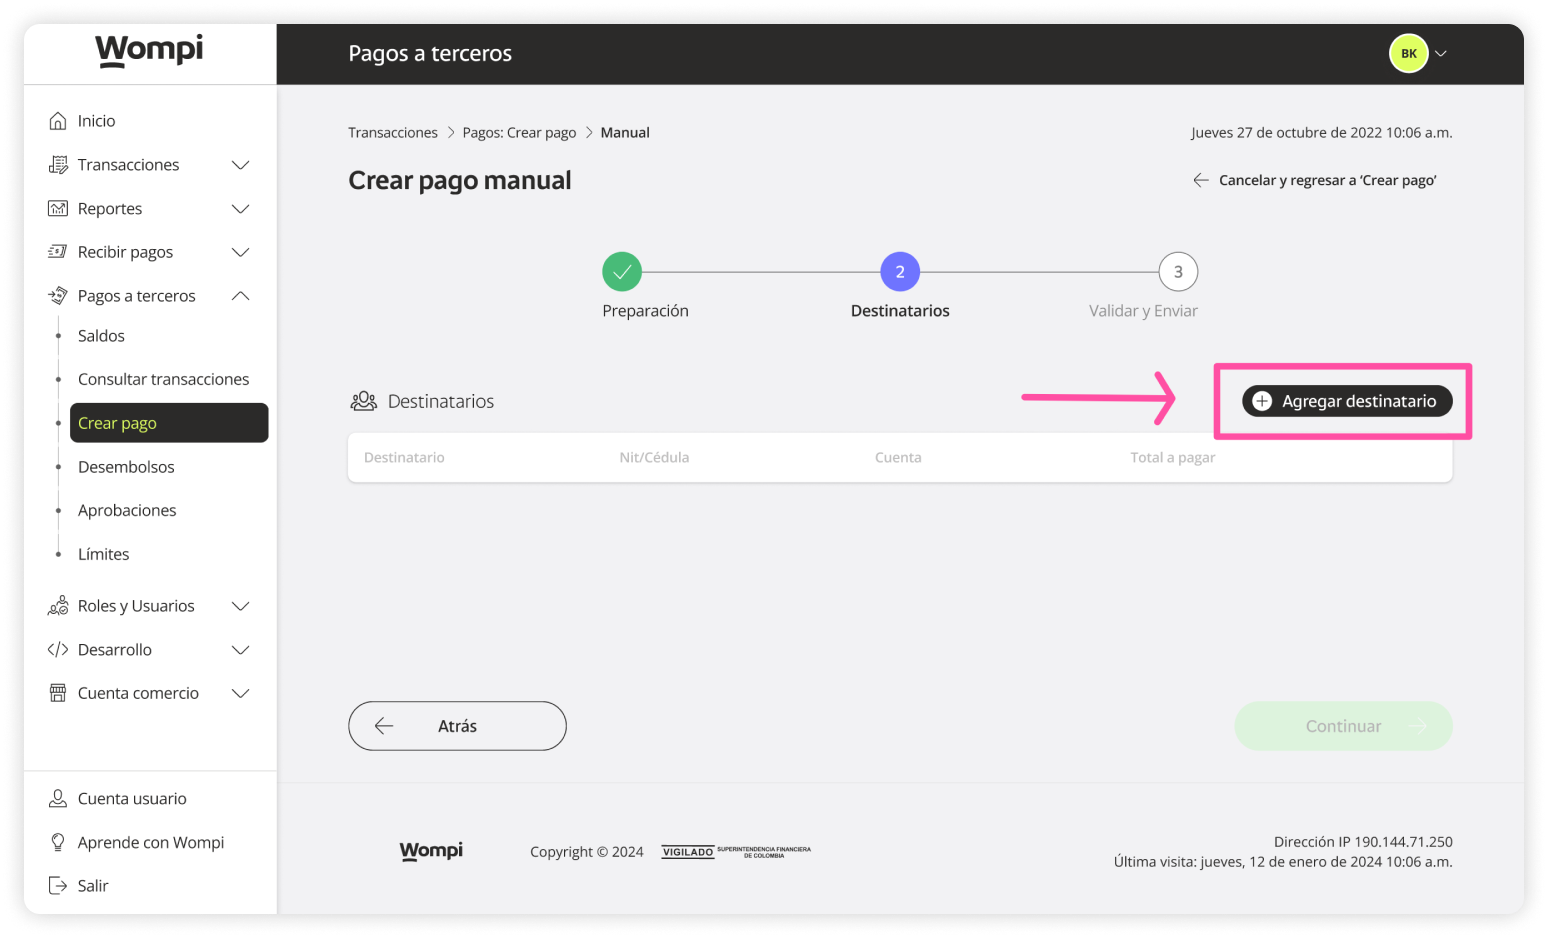Screen dimensions: 1548x938
Task: Expand the Transacciones menu chevron
Action: tap(240, 165)
